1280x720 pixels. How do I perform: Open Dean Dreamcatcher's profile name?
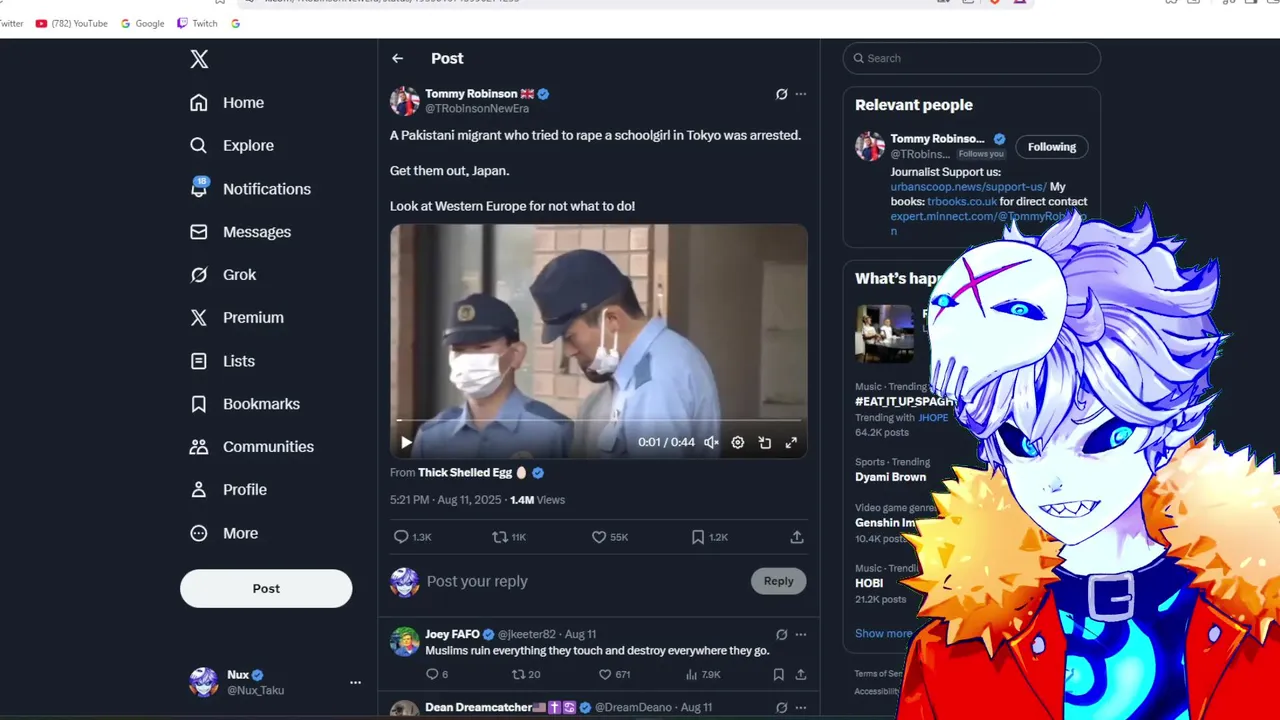point(478,707)
